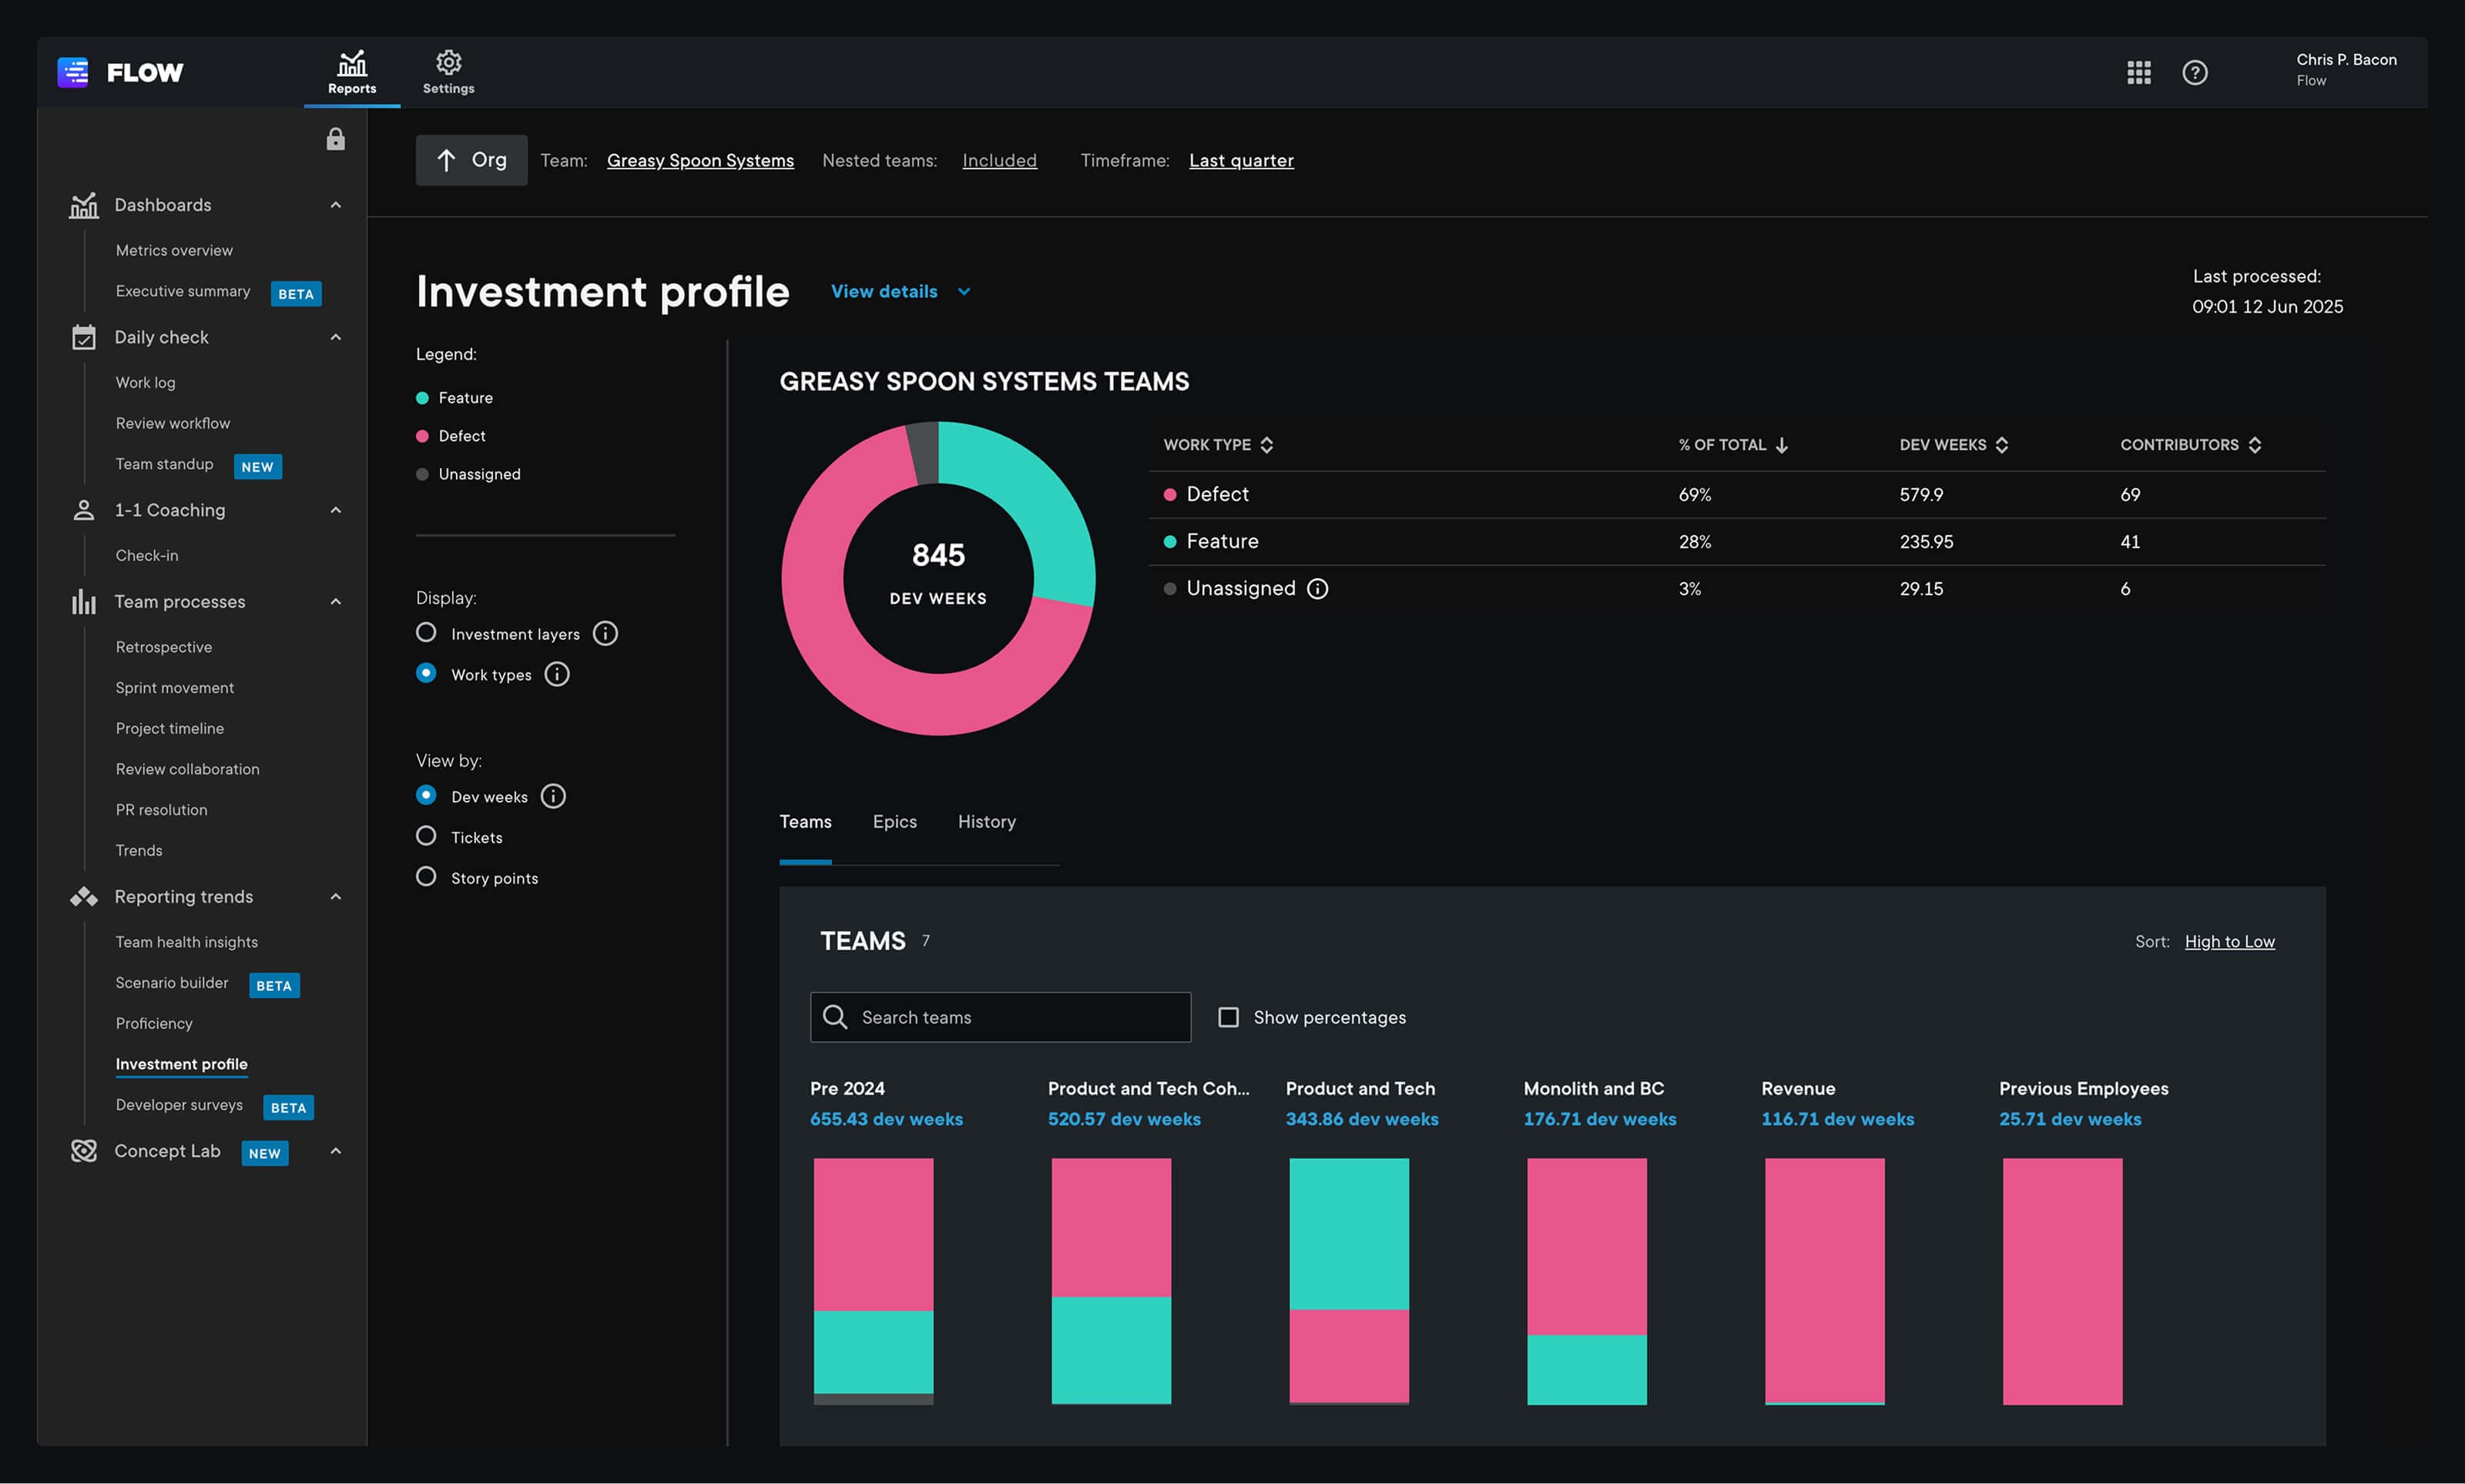
Task: Open Executive summary in sidebar
Action: click(x=183, y=291)
